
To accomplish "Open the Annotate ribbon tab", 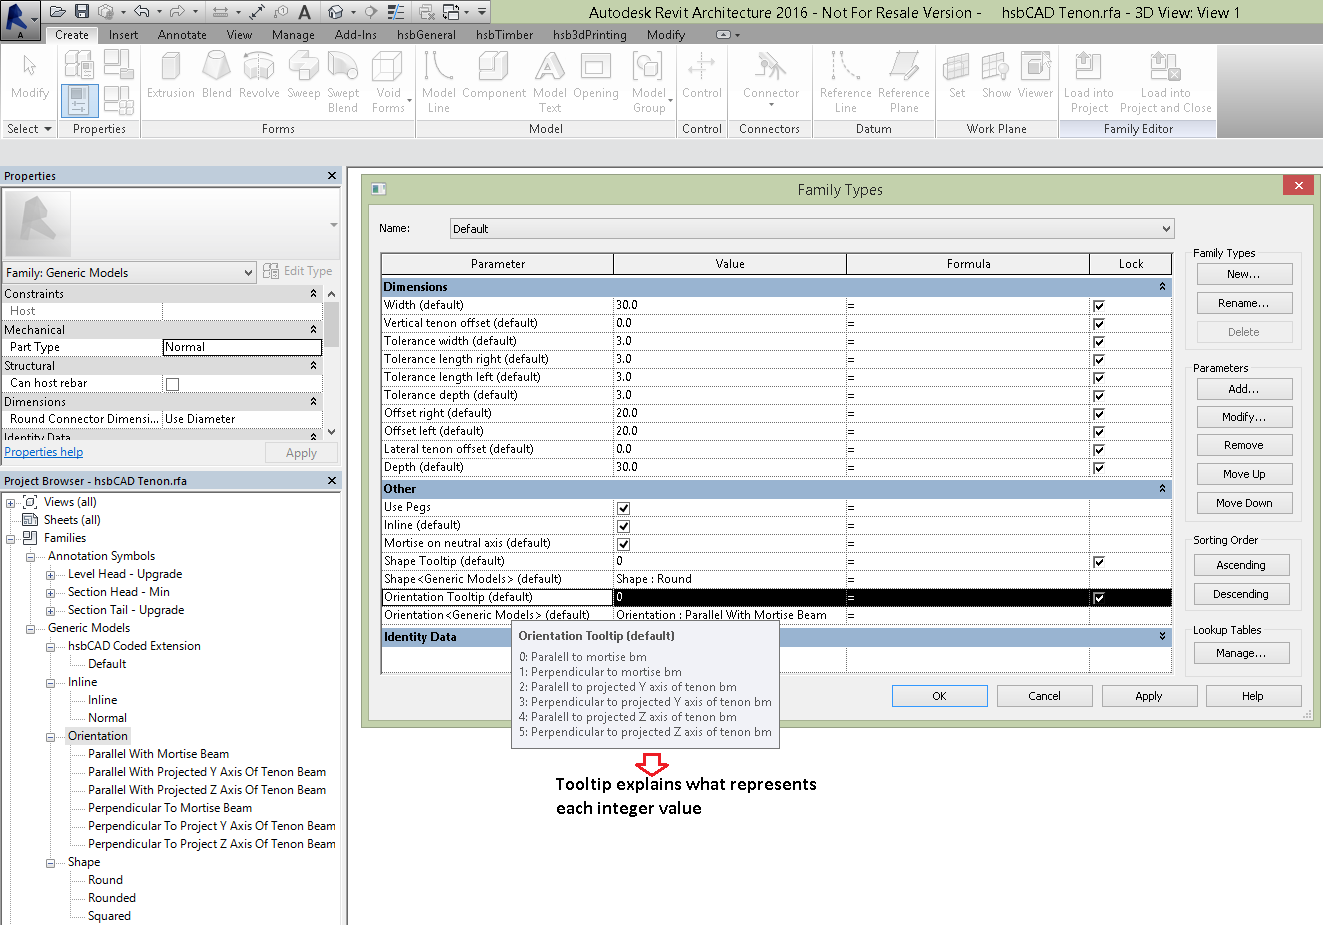I will point(182,33).
